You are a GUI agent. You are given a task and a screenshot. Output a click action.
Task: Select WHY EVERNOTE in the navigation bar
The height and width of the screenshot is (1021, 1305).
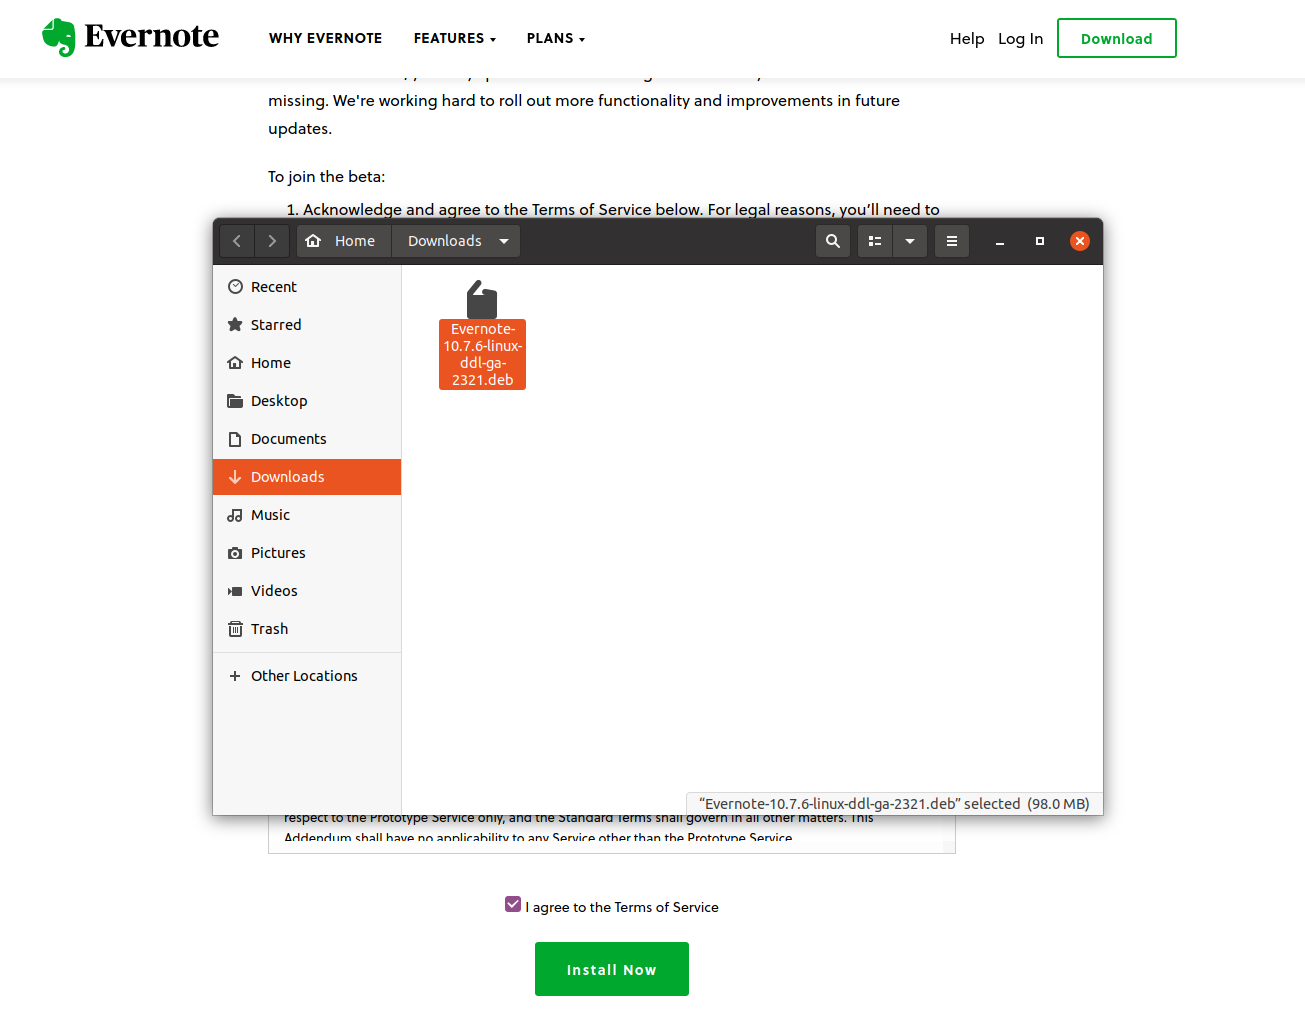coord(325,38)
